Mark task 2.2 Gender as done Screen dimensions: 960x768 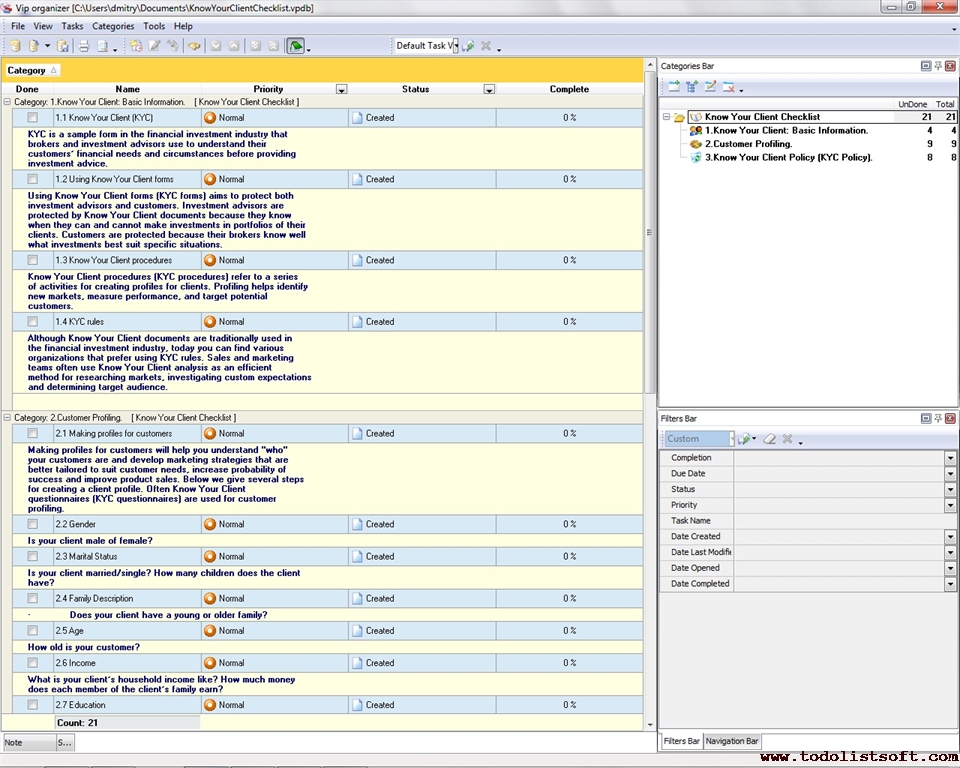click(x=33, y=524)
